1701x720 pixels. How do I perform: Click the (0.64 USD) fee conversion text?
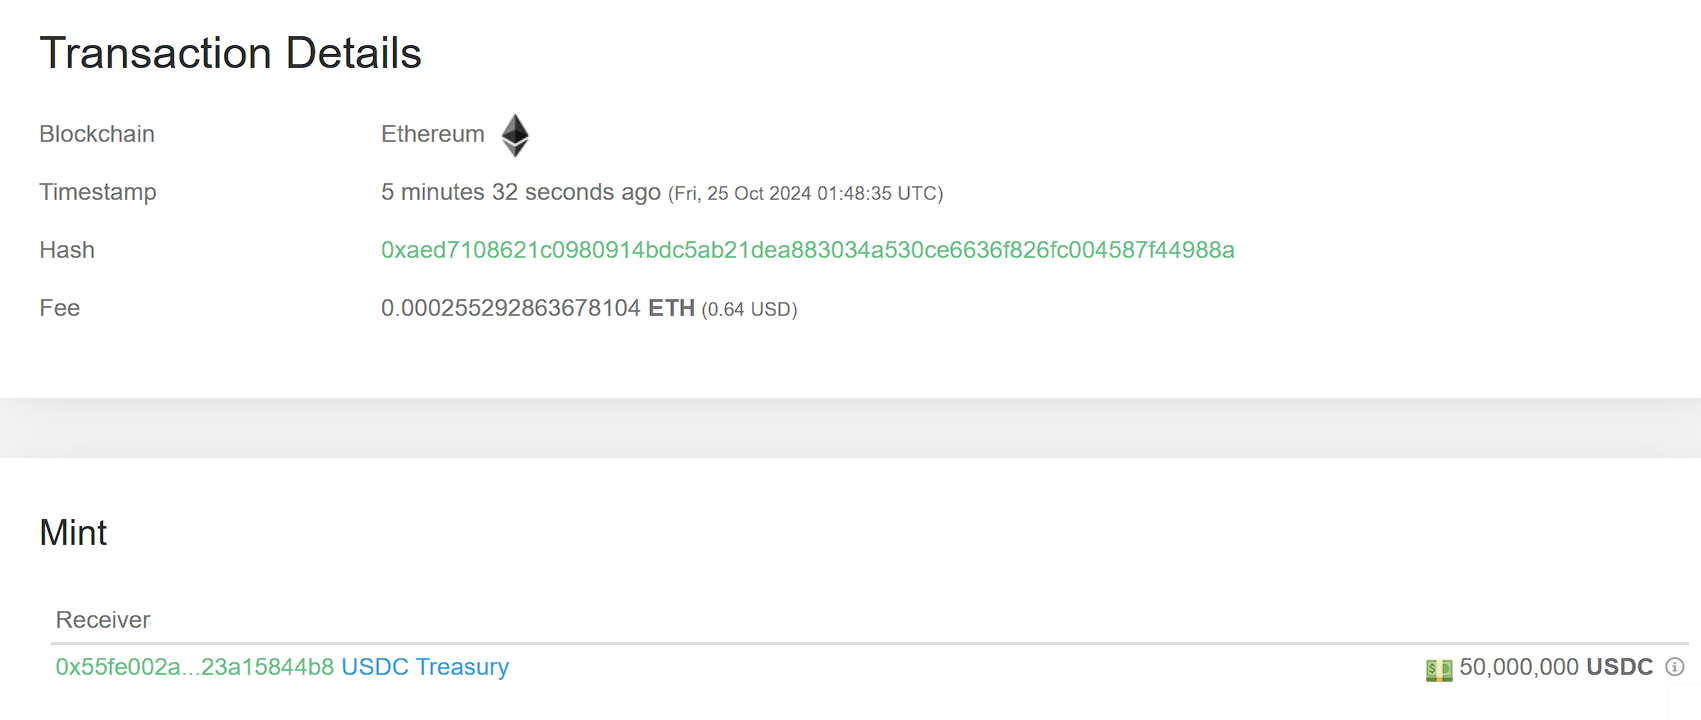point(750,309)
